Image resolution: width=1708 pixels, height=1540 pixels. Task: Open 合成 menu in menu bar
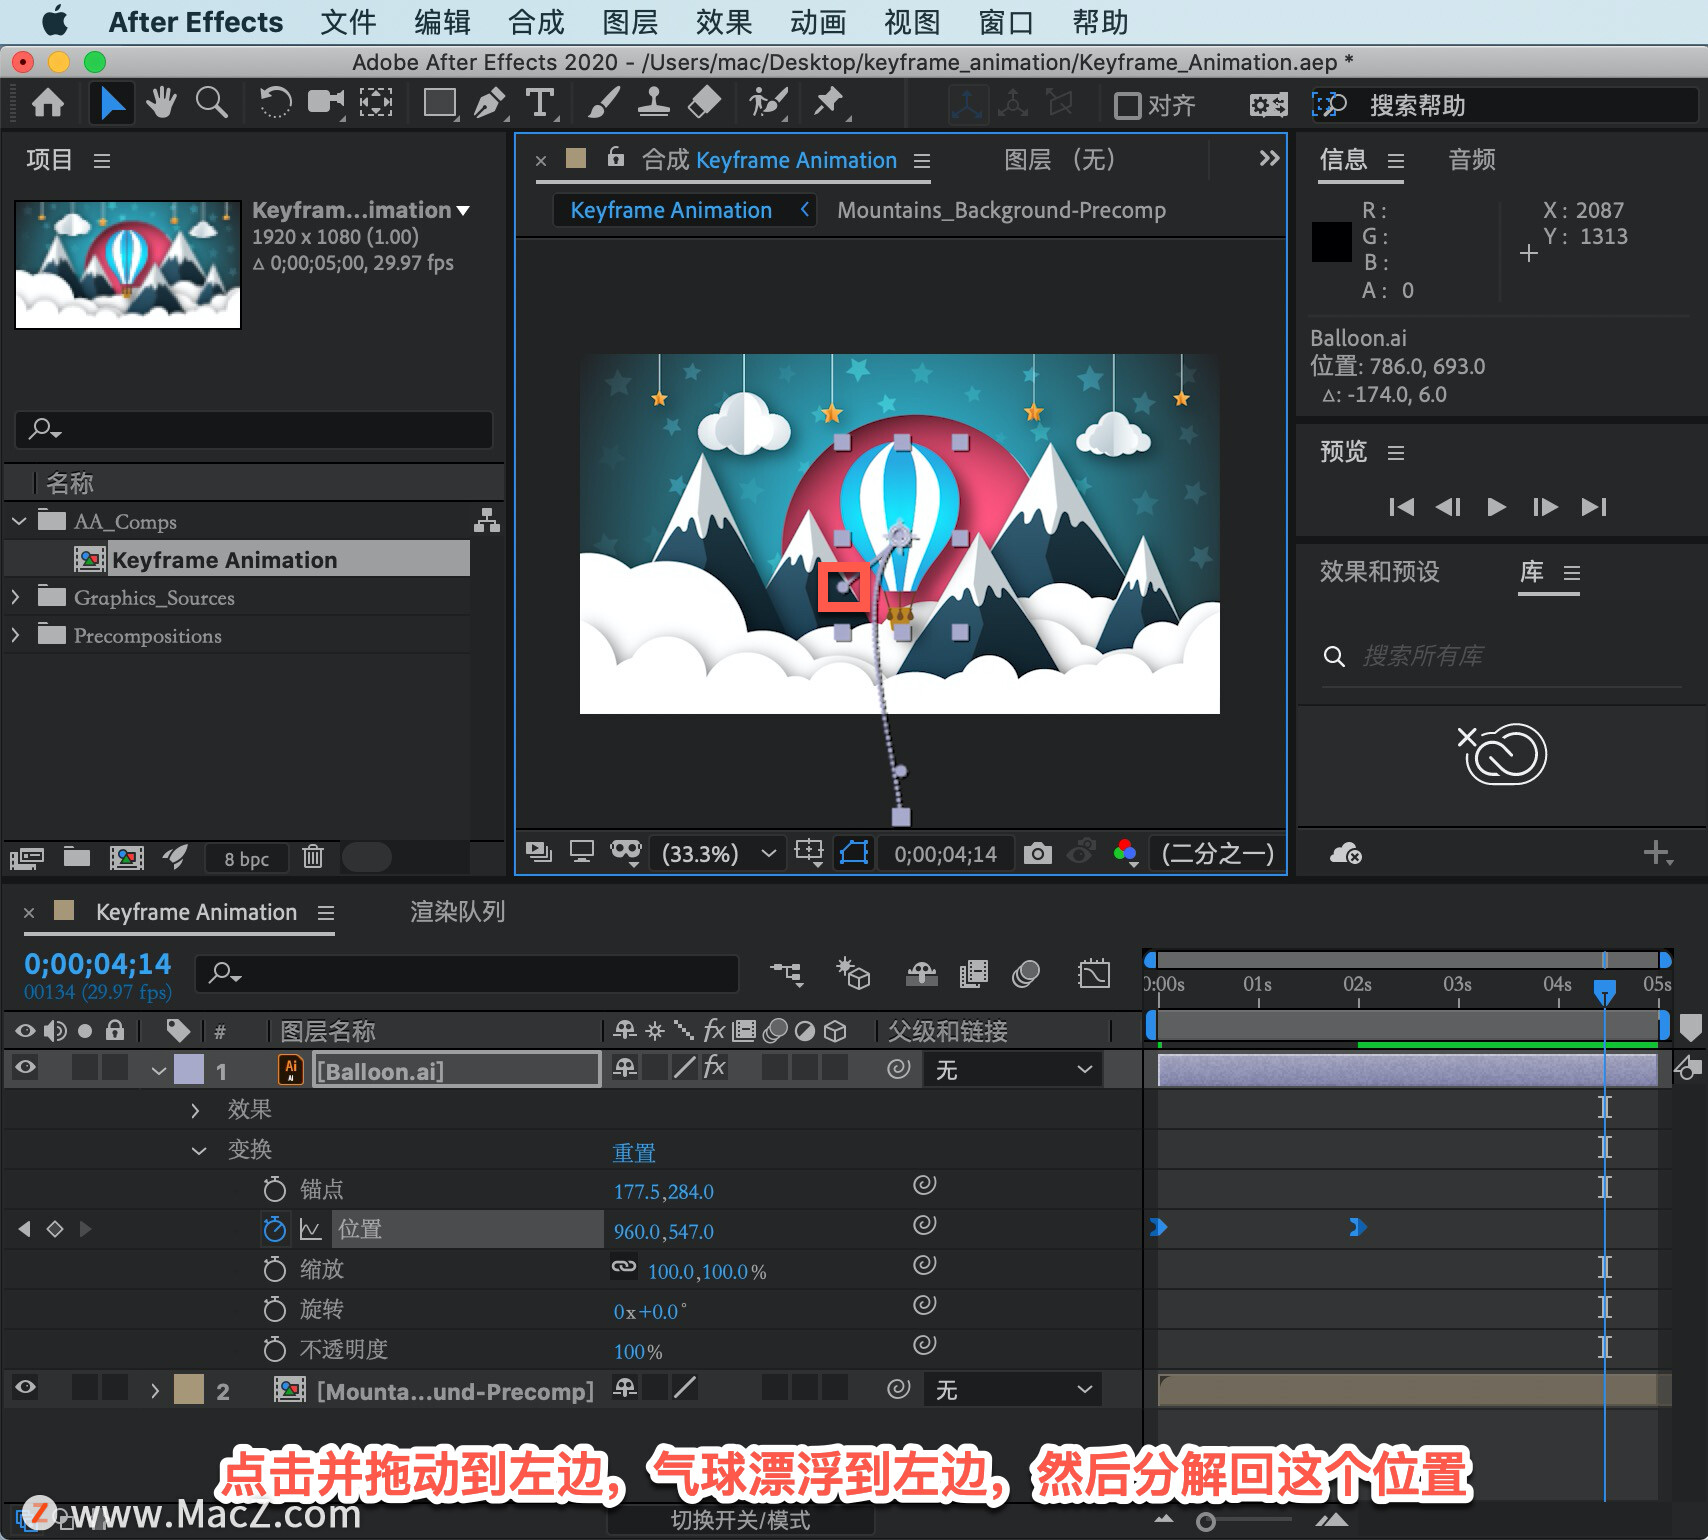[536, 22]
